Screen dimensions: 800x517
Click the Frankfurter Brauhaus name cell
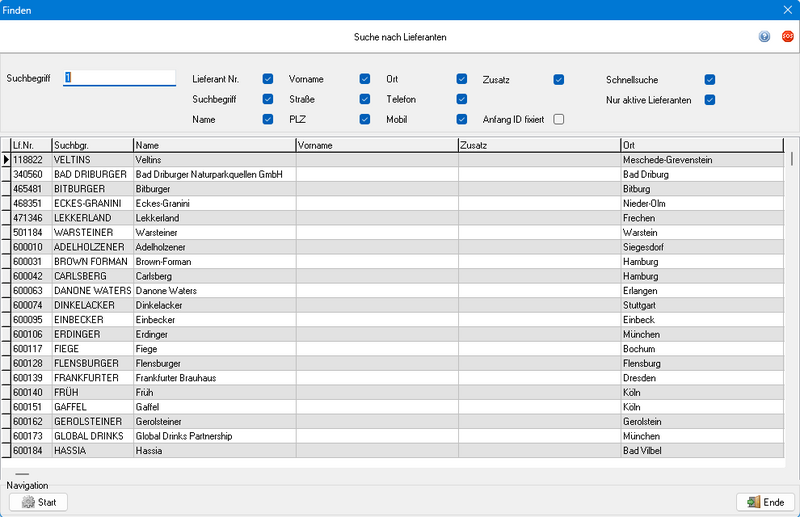tap(214, 378)
